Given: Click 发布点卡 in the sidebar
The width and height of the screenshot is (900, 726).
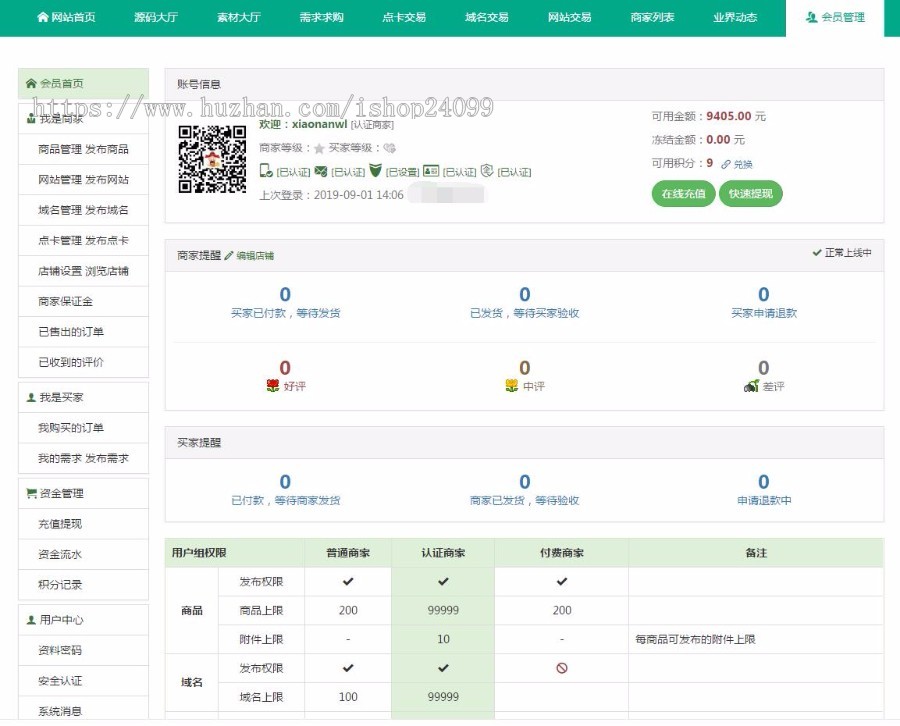Looking at the screenshot, I should pyautogui.click(x=107, y=240).
